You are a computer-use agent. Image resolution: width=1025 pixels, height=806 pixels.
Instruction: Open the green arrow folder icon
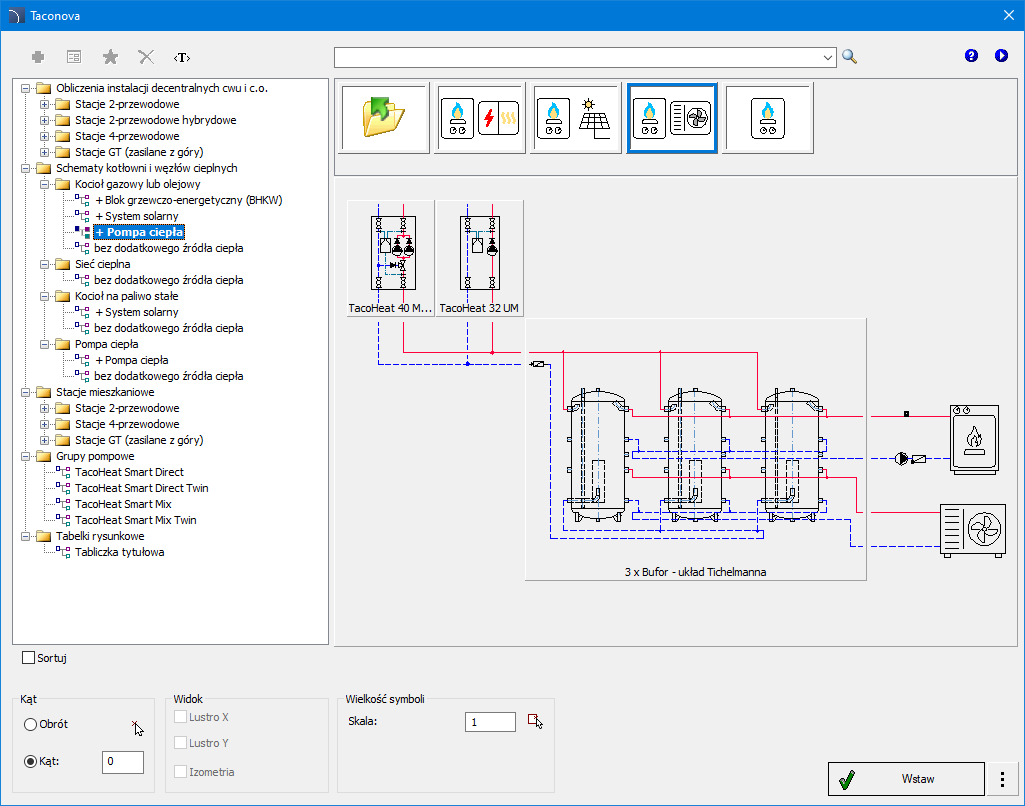382,118
